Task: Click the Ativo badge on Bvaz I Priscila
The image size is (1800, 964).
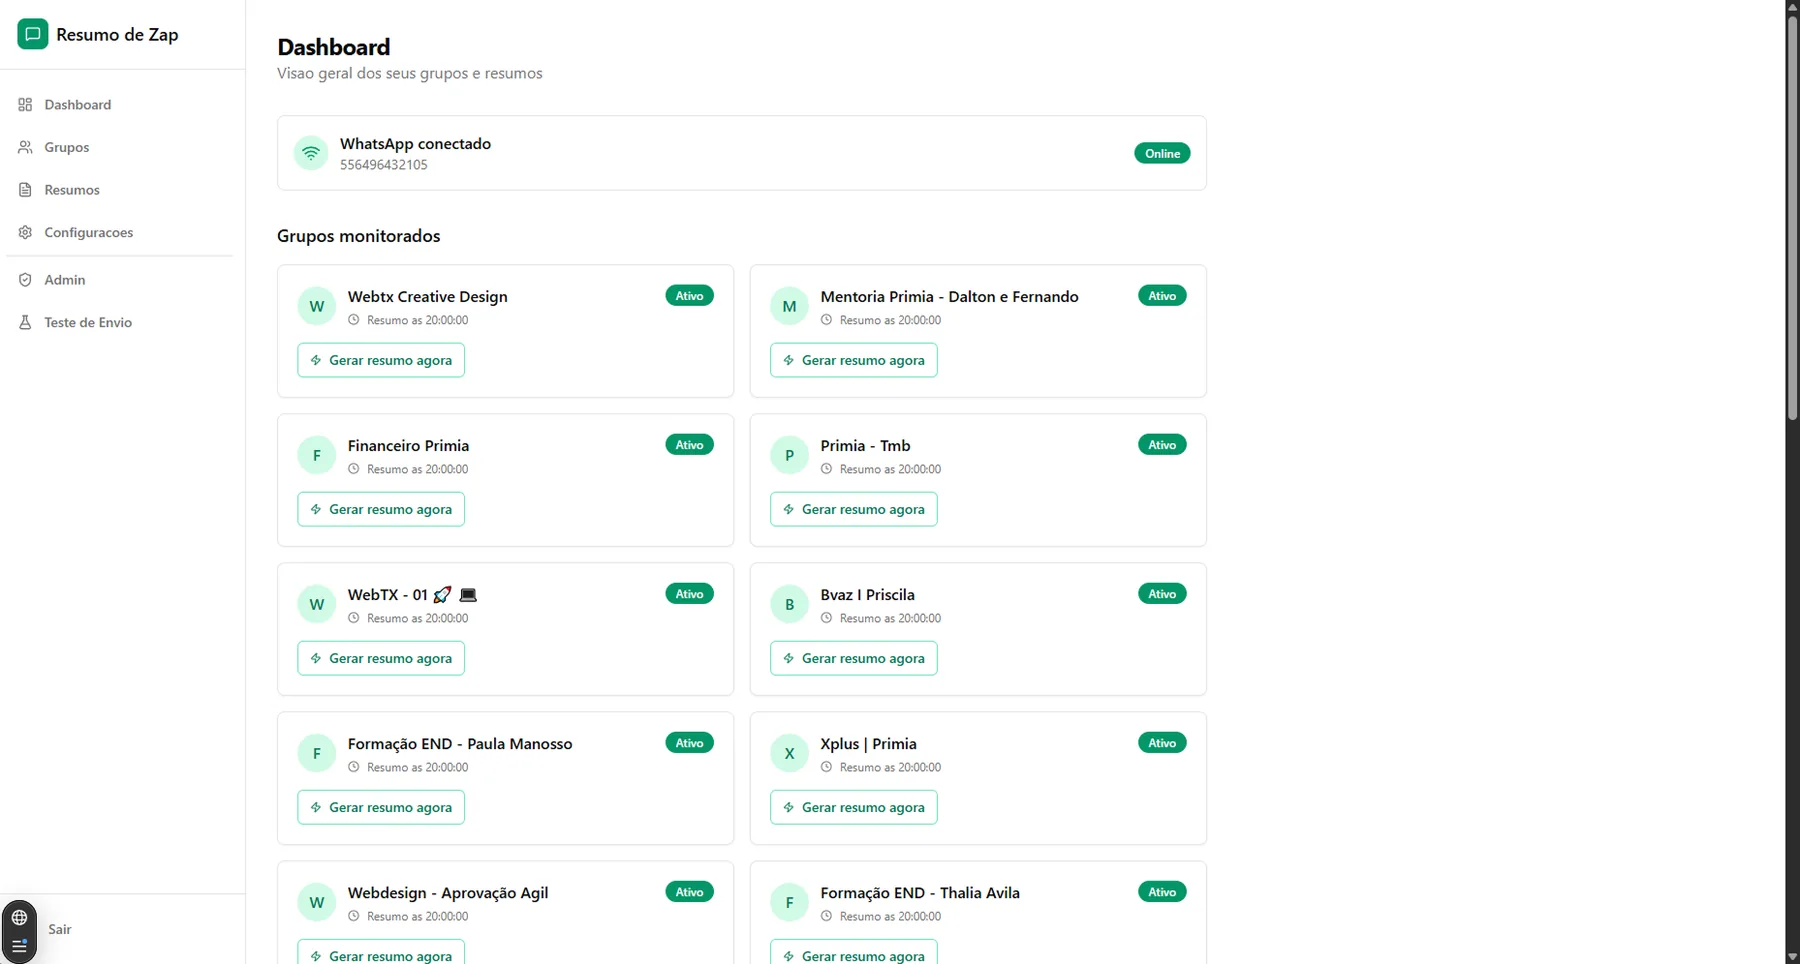Action: point(1162,594)
